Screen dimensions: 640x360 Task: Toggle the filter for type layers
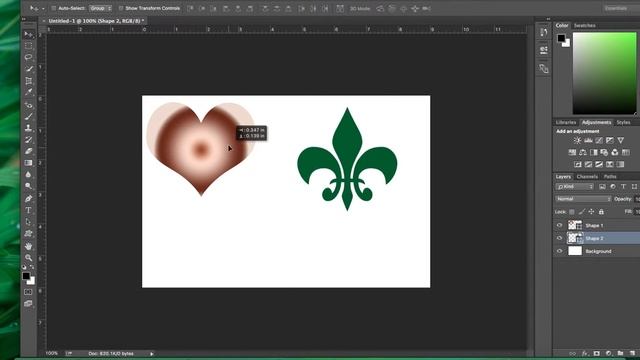(624, 187)
